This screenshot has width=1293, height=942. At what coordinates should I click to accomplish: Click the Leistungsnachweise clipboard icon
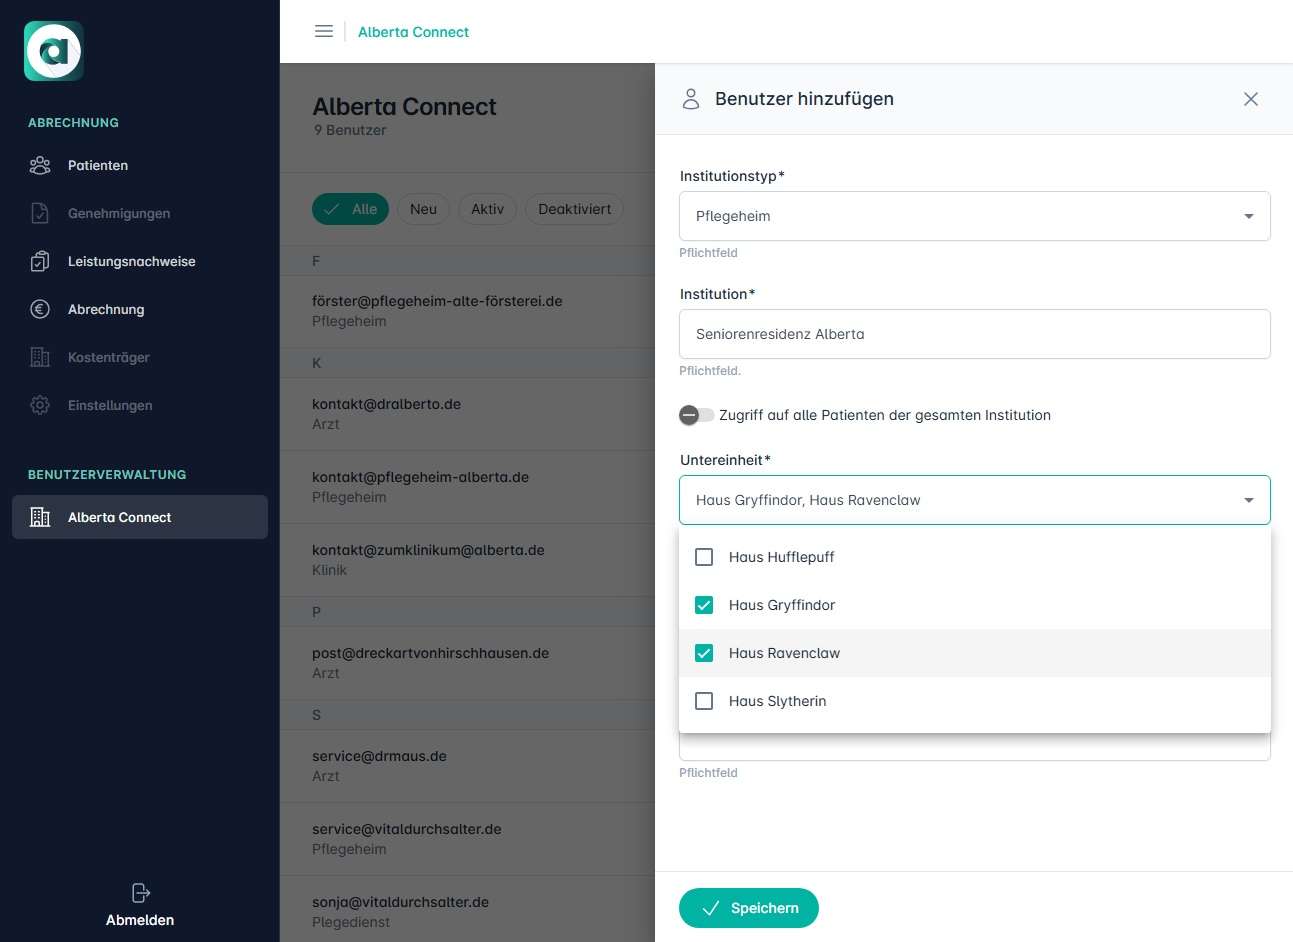pyautogui.click(x=40, y=261)
